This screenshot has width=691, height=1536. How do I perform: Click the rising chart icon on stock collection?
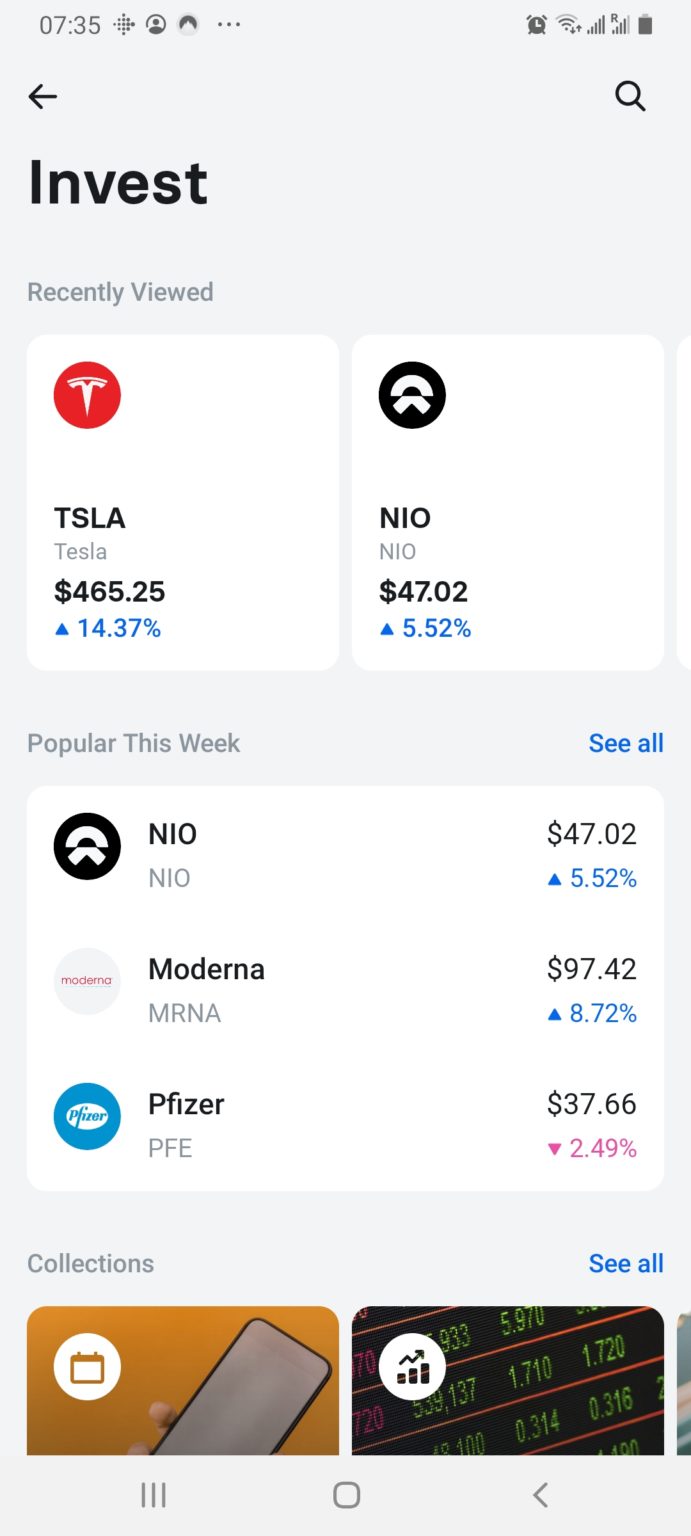[412, 1367]
